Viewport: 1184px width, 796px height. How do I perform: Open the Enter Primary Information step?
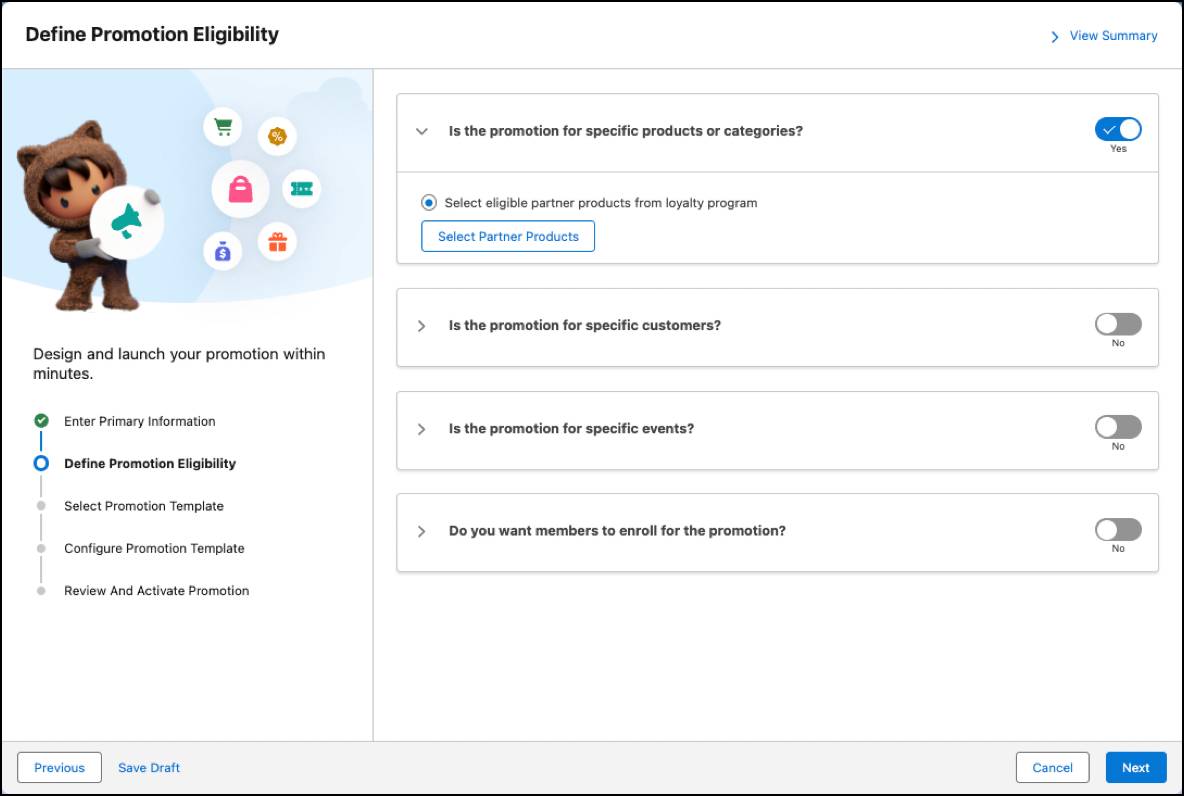pyautogui.click(x=140, y=421)
